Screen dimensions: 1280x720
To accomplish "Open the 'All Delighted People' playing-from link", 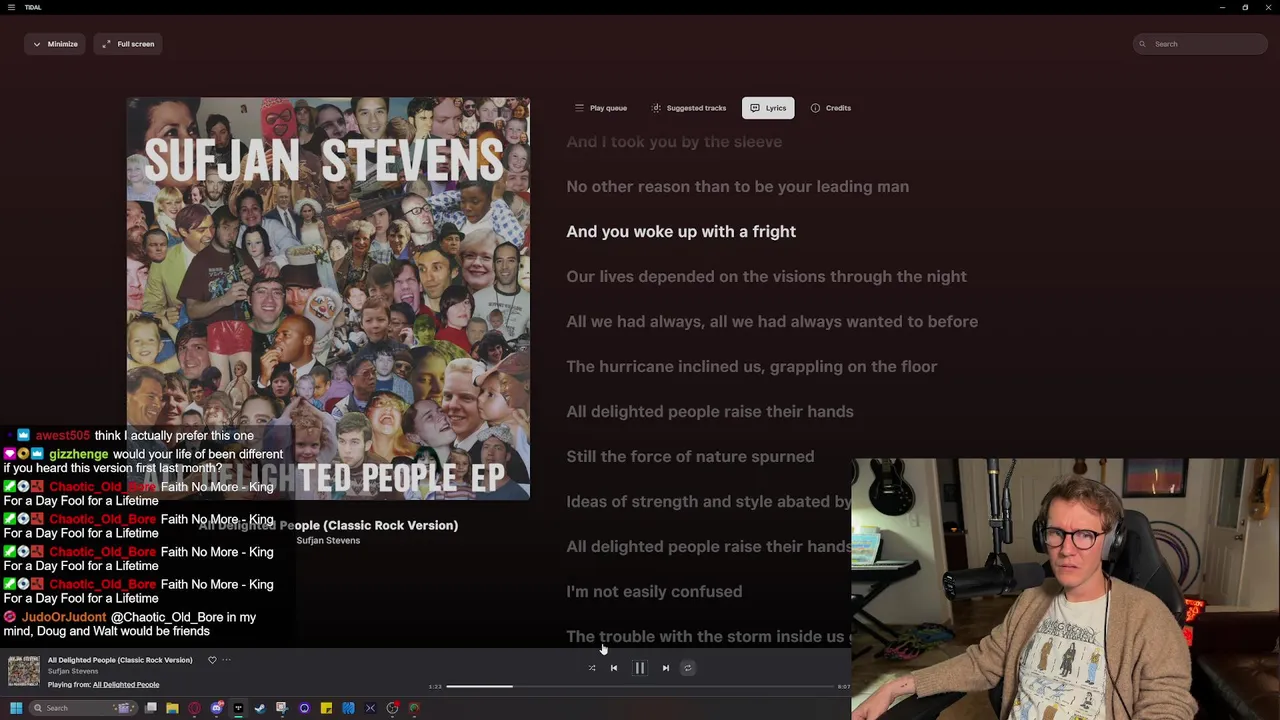I will tap(126, 685).
